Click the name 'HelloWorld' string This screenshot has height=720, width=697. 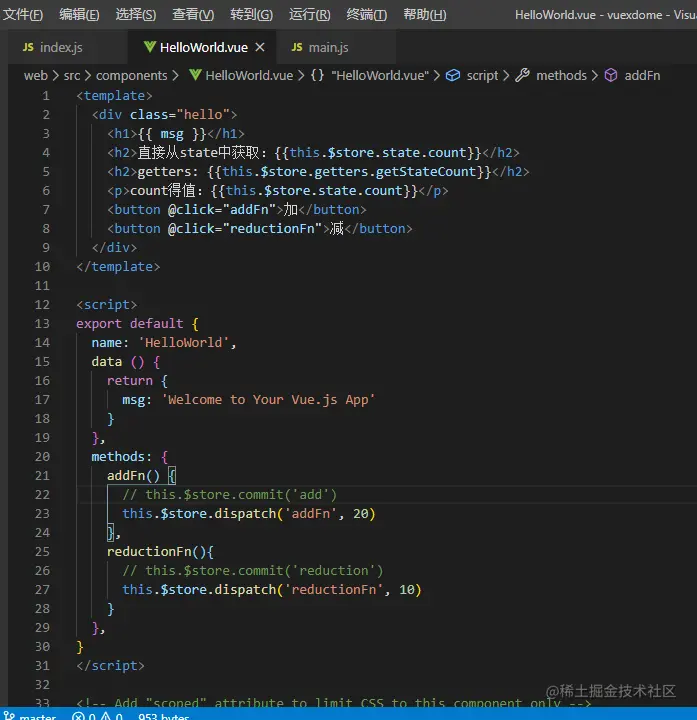184,343
